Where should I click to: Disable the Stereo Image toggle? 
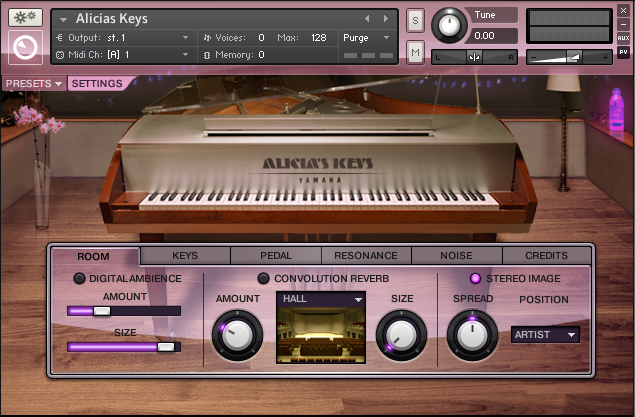tap(476, 278)
